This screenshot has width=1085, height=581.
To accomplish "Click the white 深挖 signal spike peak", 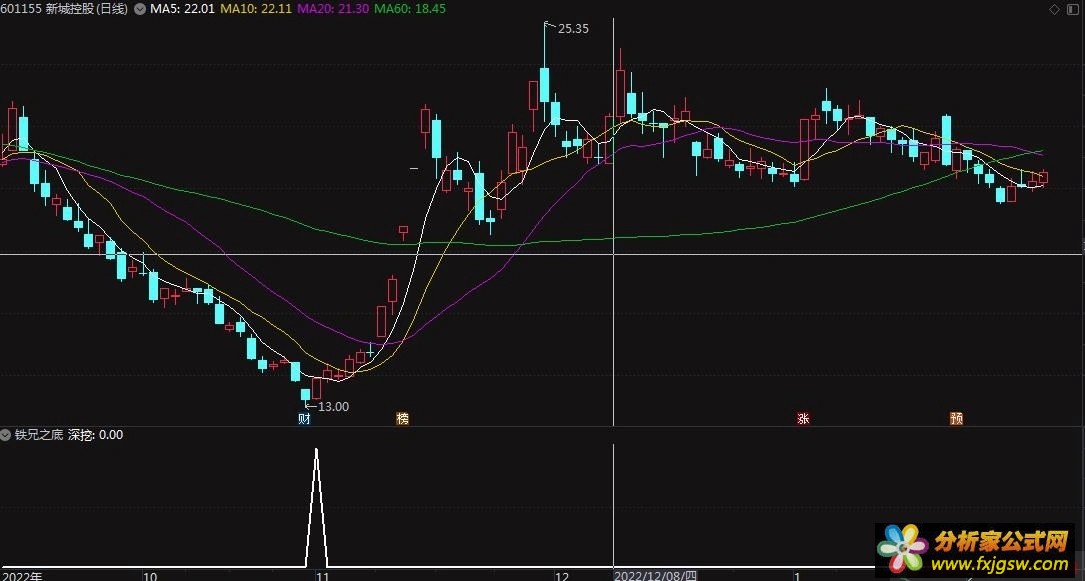I will coord(316,451).
